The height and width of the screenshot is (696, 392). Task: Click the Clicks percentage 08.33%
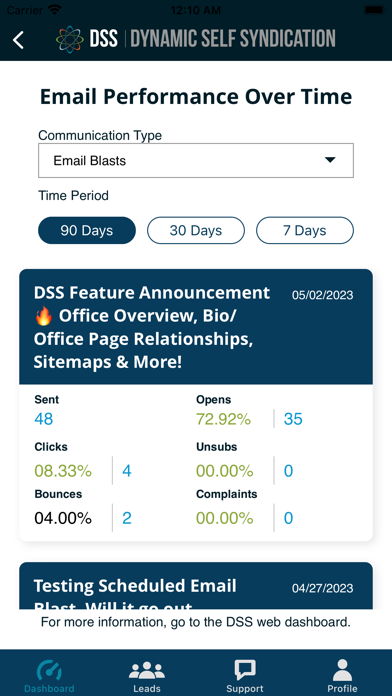pos(63,471)
